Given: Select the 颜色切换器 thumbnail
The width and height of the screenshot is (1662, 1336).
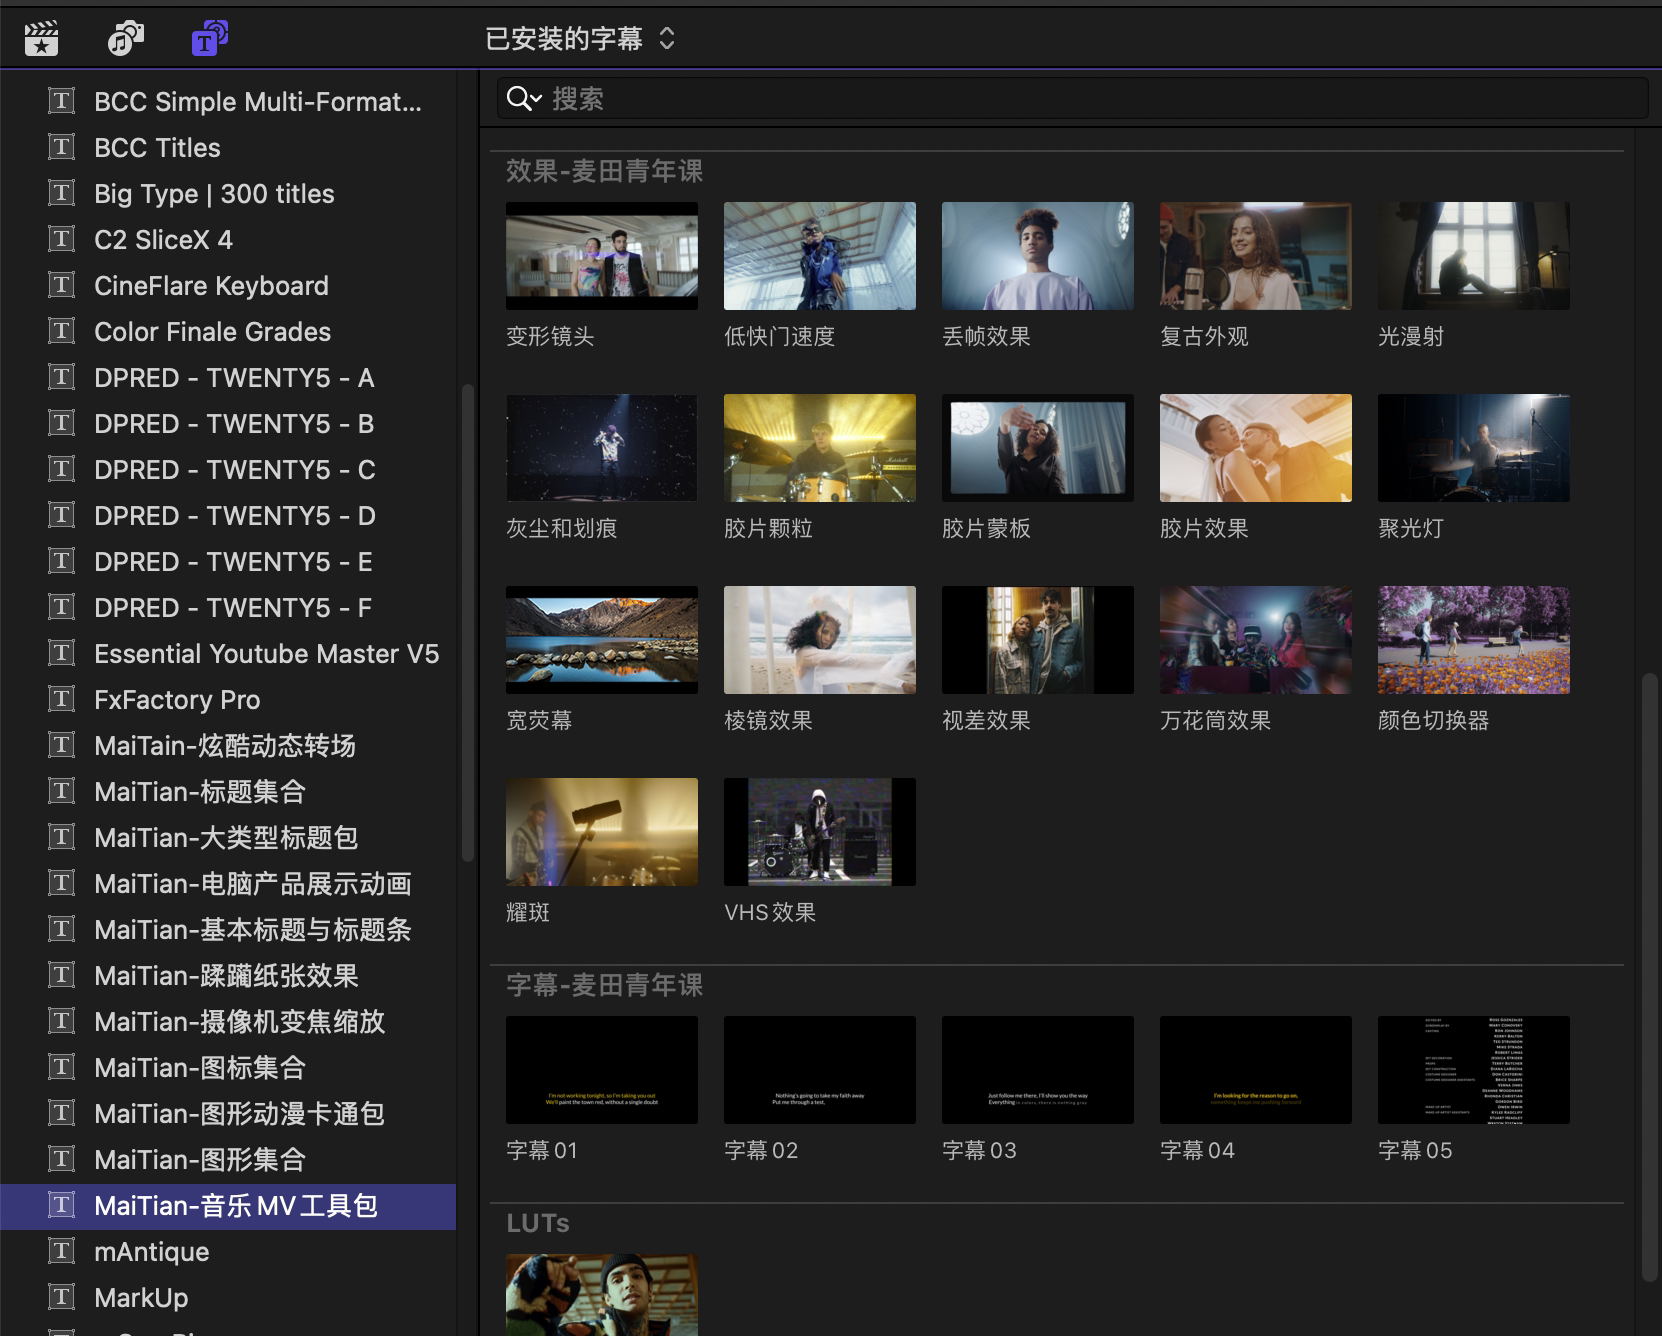Looking at the screenshot, I should [x=1474, y=640].
